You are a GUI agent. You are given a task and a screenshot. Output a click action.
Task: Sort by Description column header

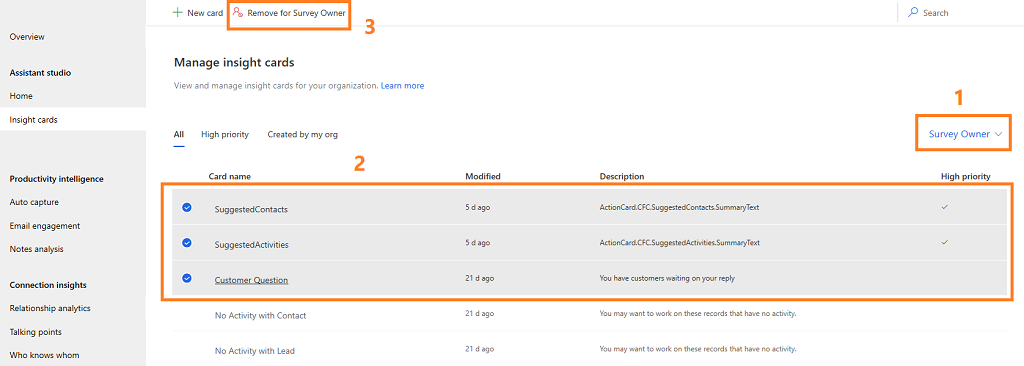(x=622, y=176)
